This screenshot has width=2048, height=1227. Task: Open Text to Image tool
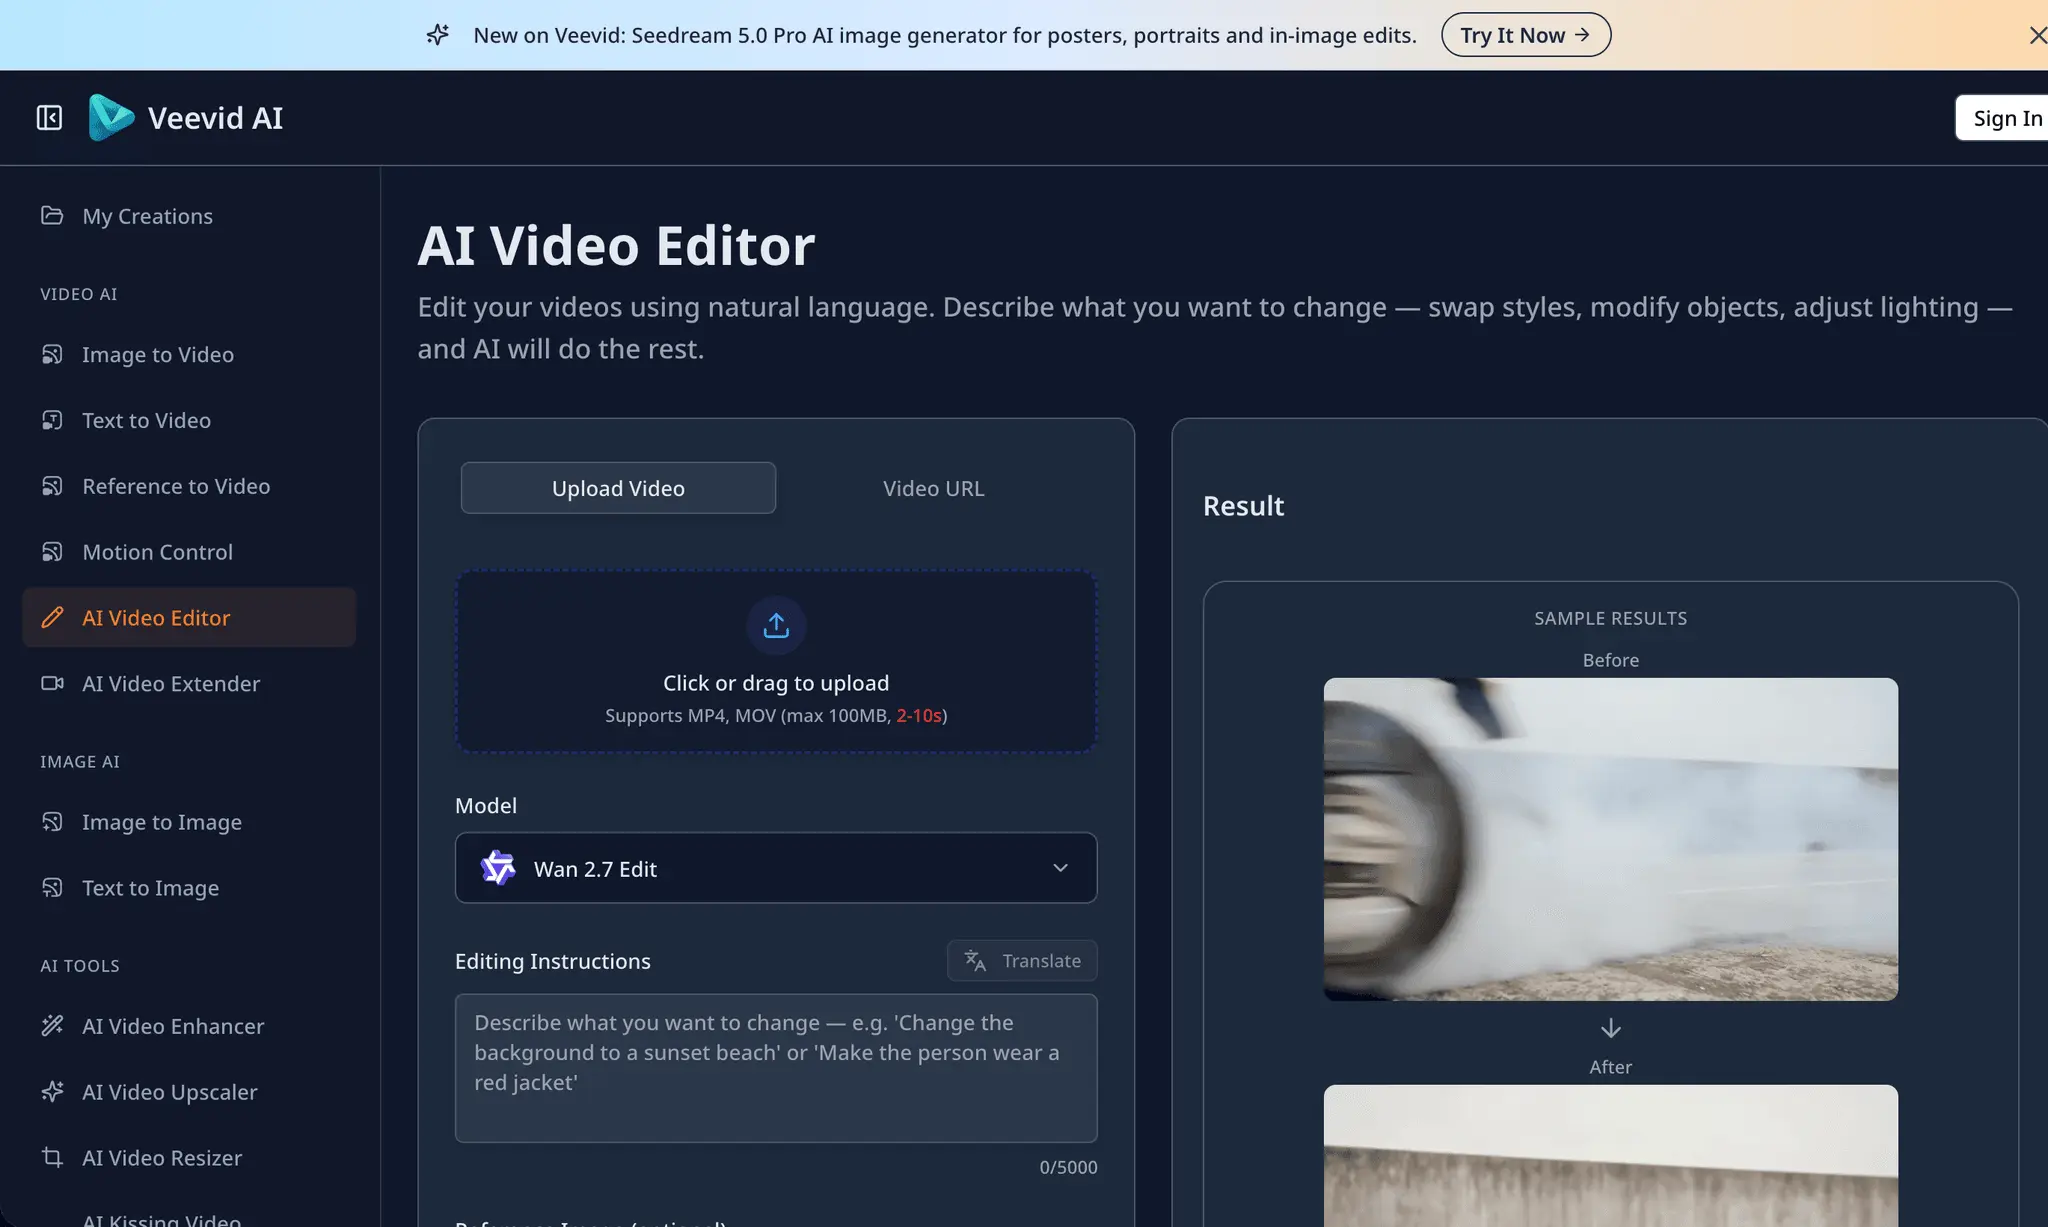pyautogui.click(x=189, y=888)
